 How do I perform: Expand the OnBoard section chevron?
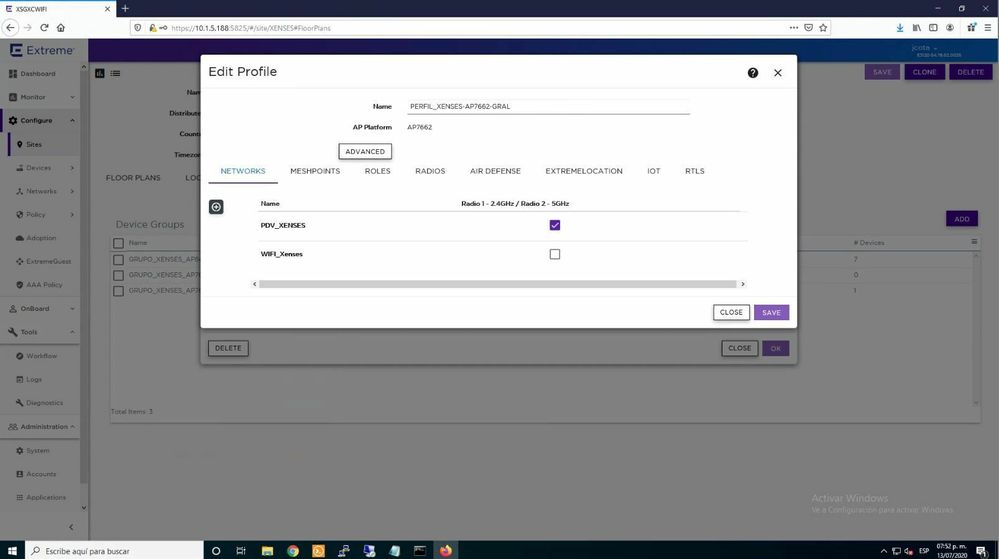tap(72, 309)
